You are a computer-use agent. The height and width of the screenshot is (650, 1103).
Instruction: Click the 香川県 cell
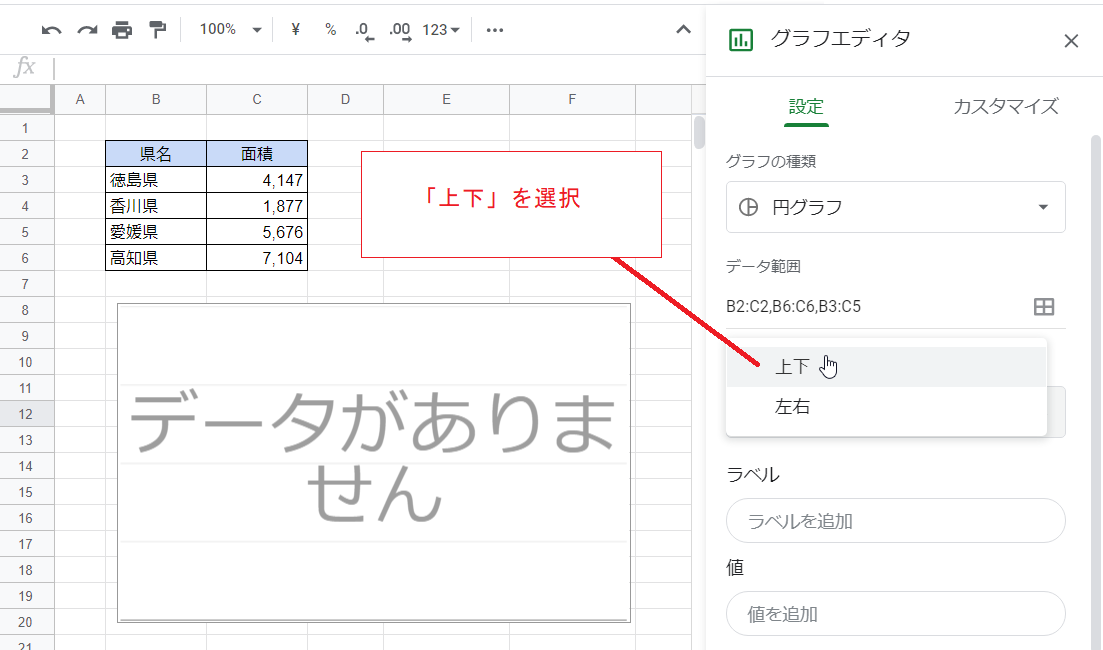click(x=156, y=206)
